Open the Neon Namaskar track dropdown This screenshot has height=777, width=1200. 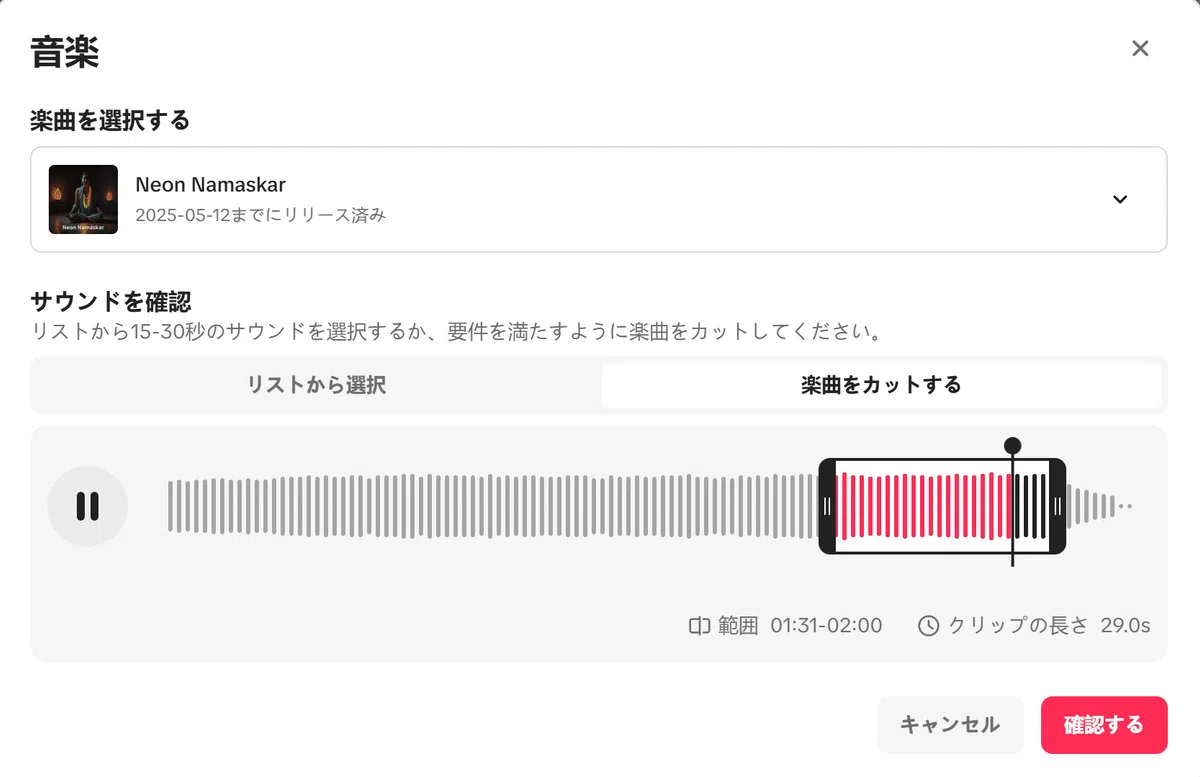[x=598, y=199]
